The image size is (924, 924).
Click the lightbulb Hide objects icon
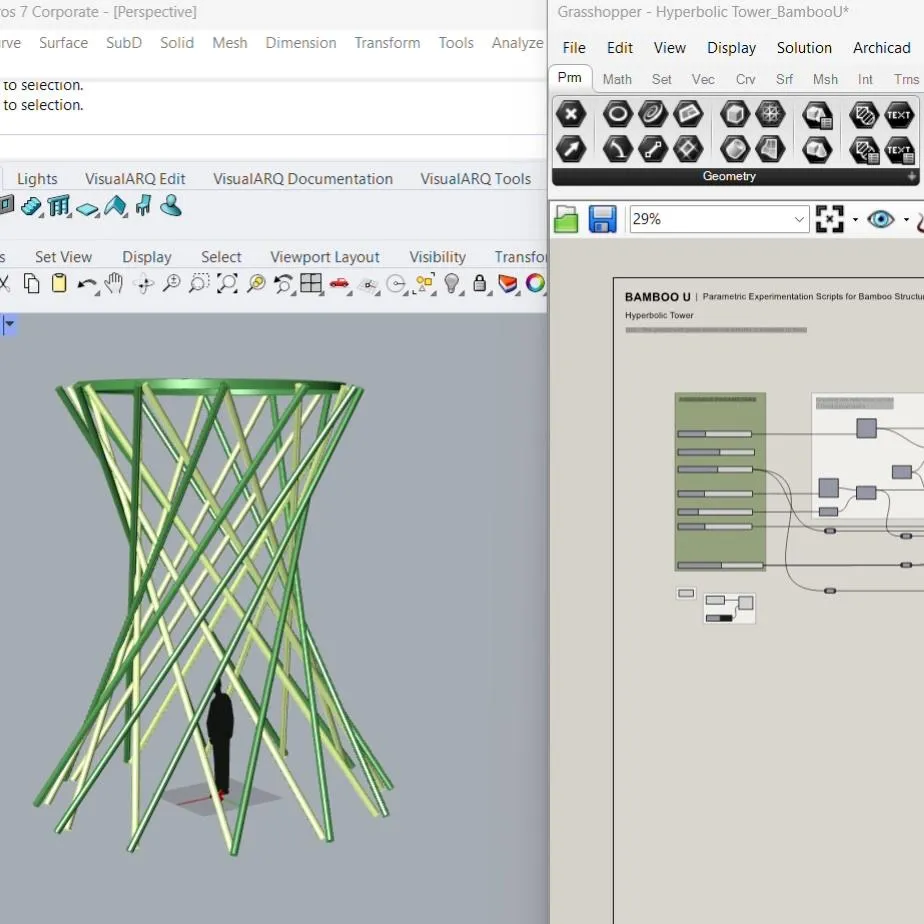(452, 284)
